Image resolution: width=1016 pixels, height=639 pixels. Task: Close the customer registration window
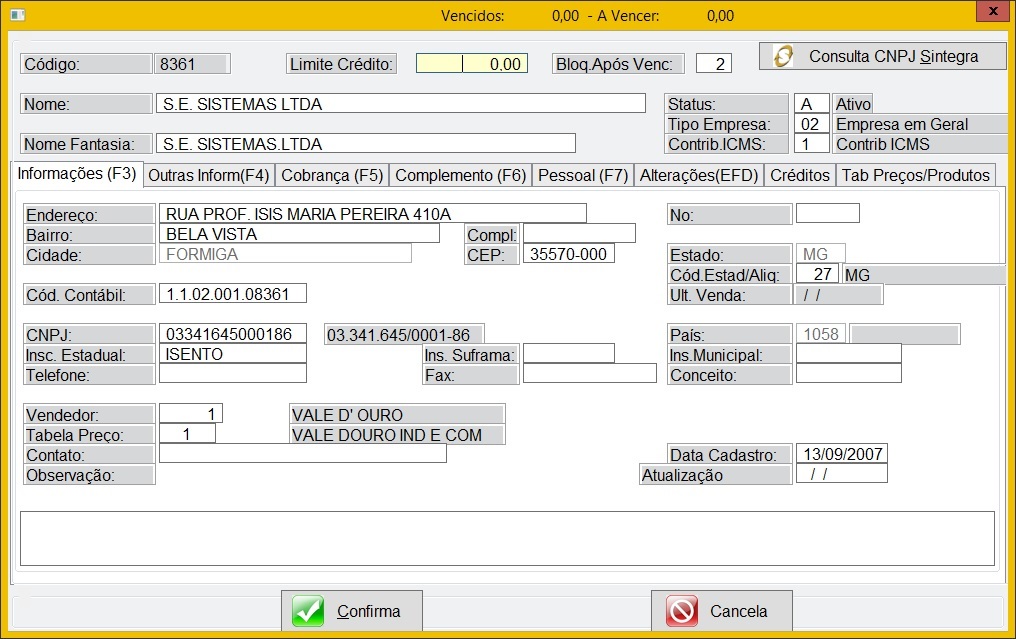pos(990,12)
